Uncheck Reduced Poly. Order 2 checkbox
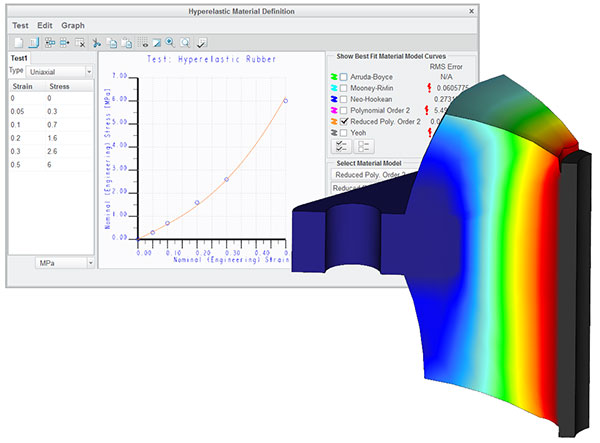600x443 pixels. 344,121
